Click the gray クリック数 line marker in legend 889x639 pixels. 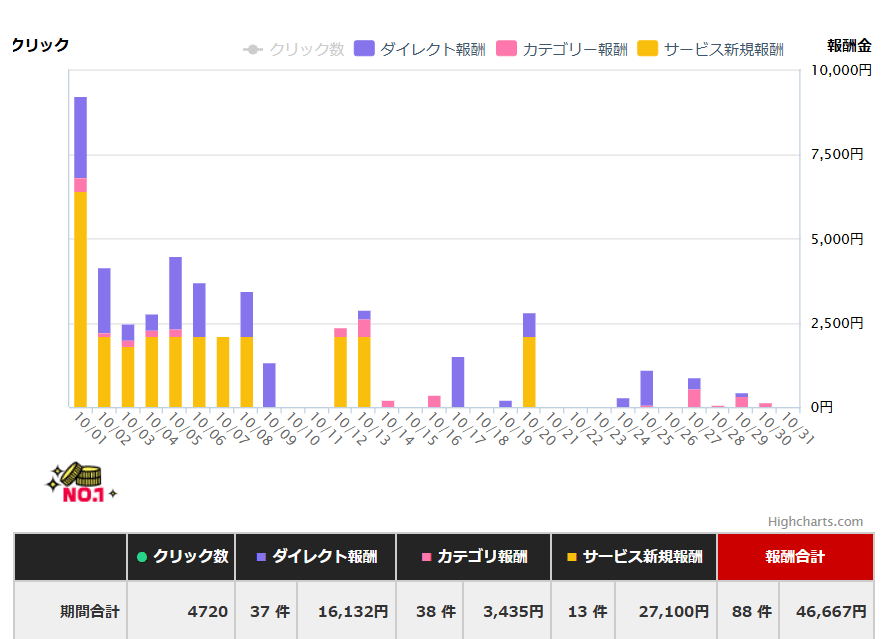[x=251, y=47]
